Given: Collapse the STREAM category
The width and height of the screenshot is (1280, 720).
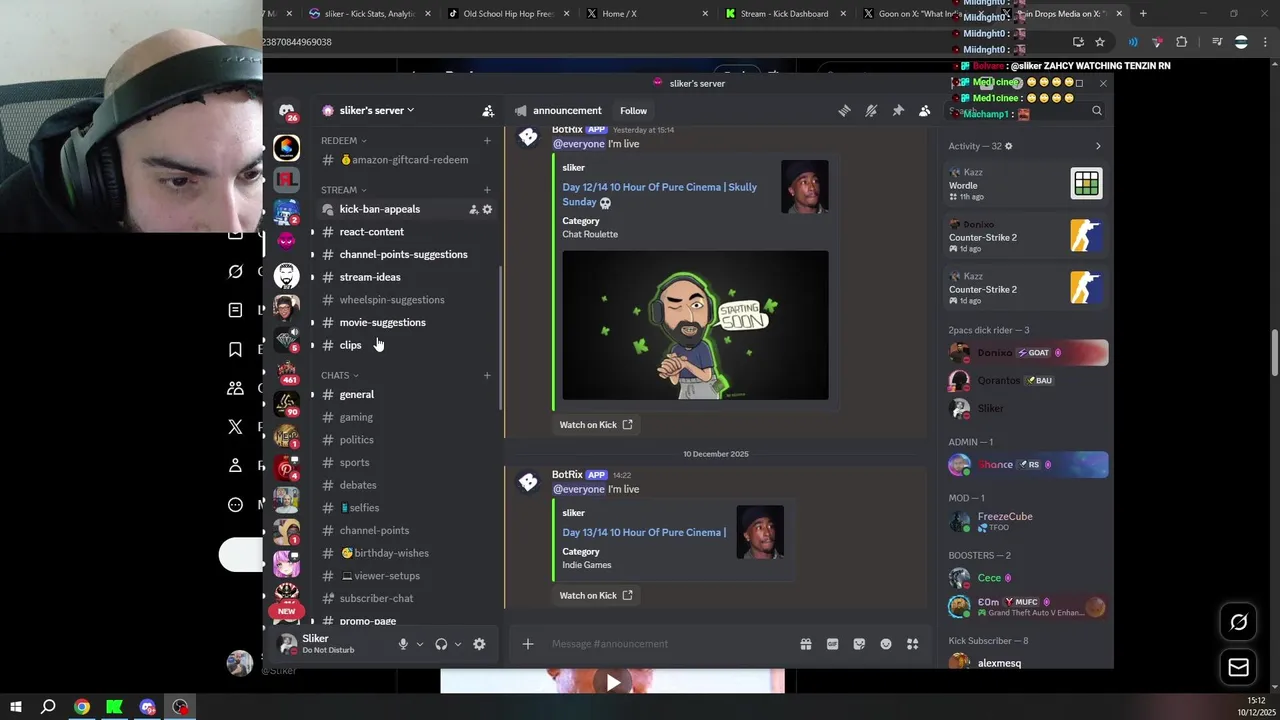Looking at the screenshot, I should click(x=344, y=190).
